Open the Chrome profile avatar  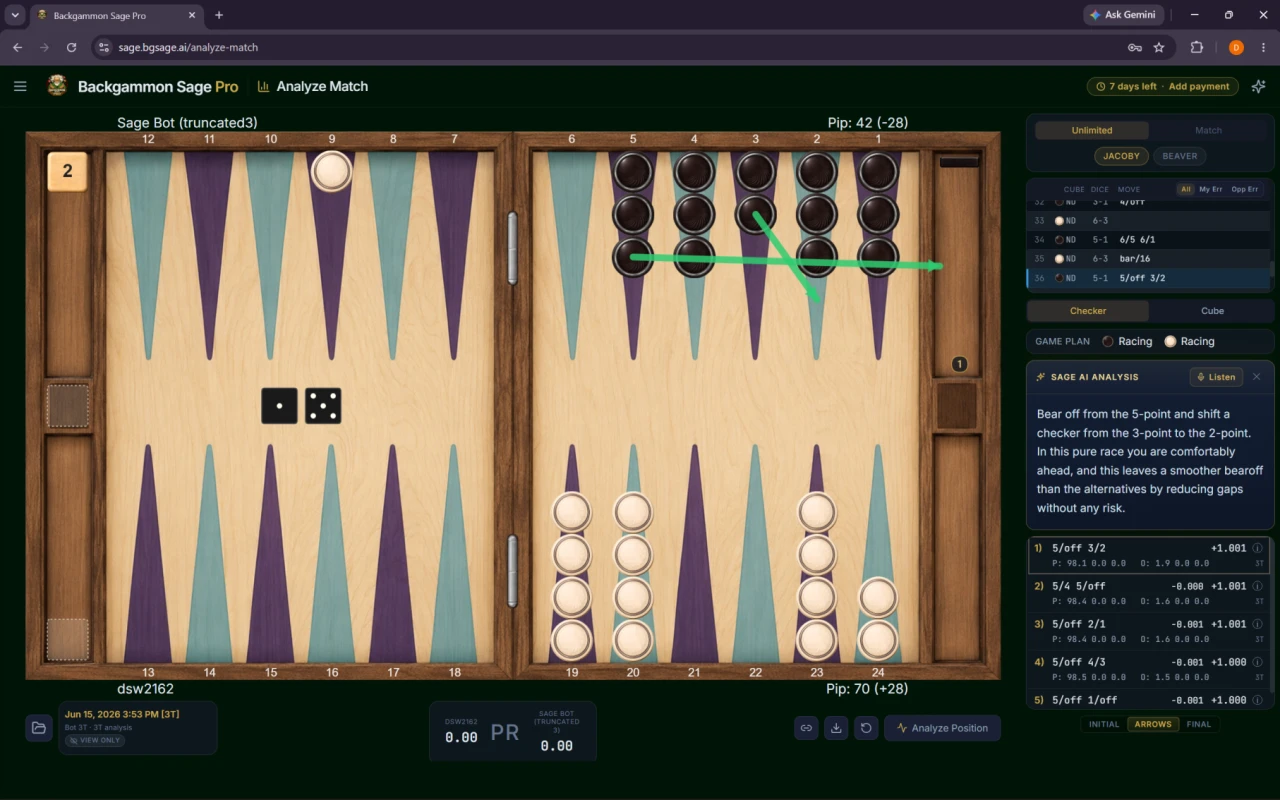point(1236,47)
